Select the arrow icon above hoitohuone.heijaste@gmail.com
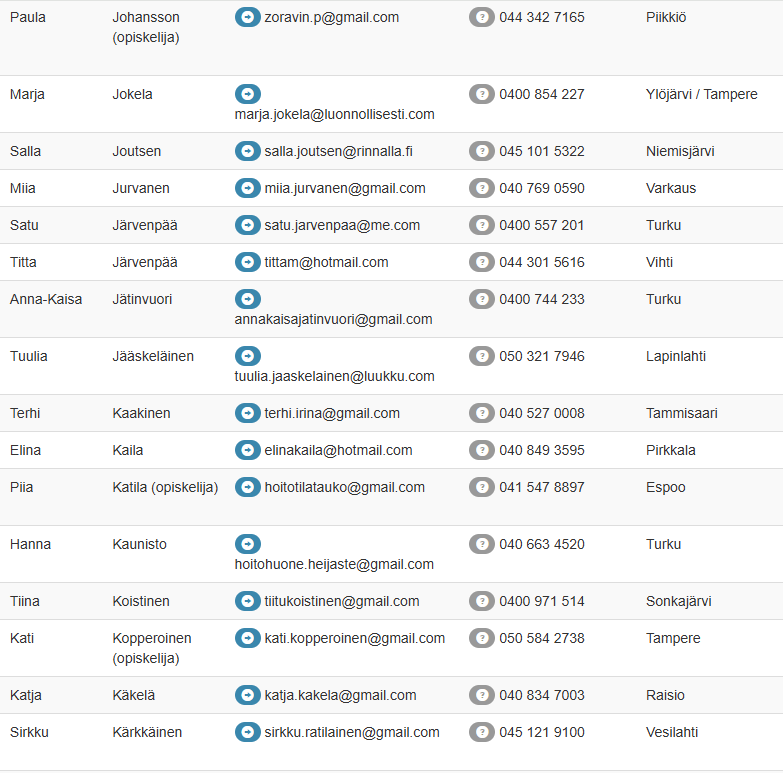Image resolution: width=783 pixels, height=773 pixels. [247, 544]
